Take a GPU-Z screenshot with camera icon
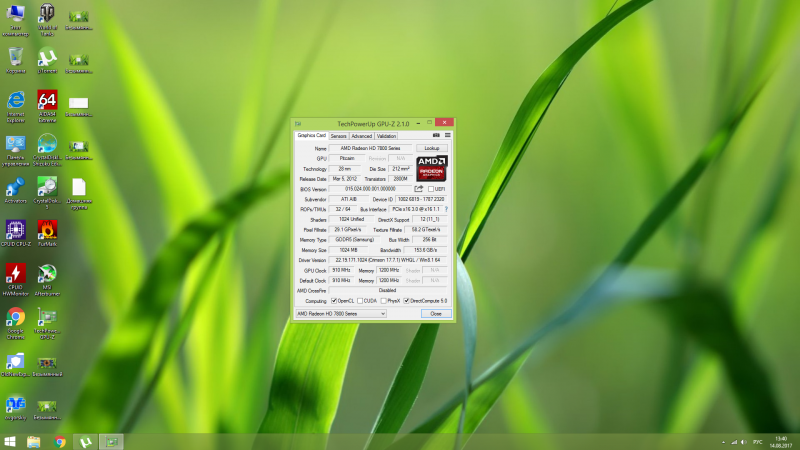The height and width of the screenshot is (450, 800). click(436, 135)
